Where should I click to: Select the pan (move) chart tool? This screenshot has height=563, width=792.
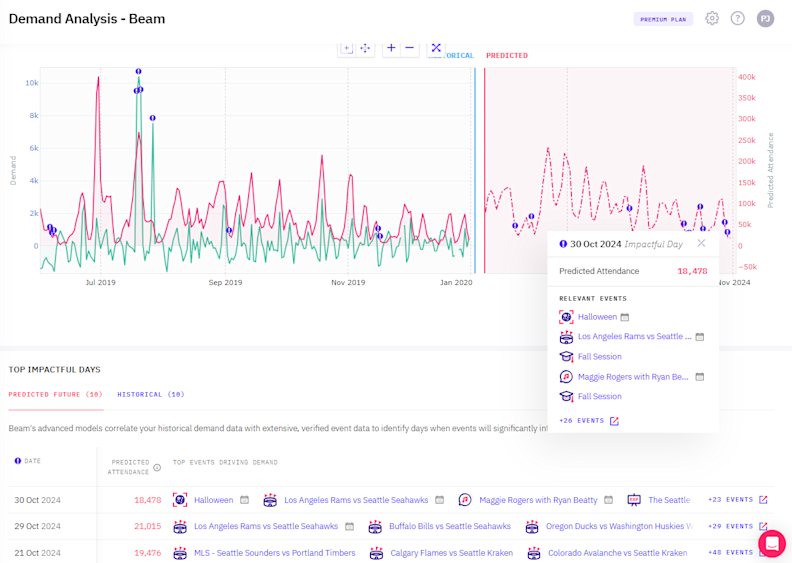click(365, 48)
